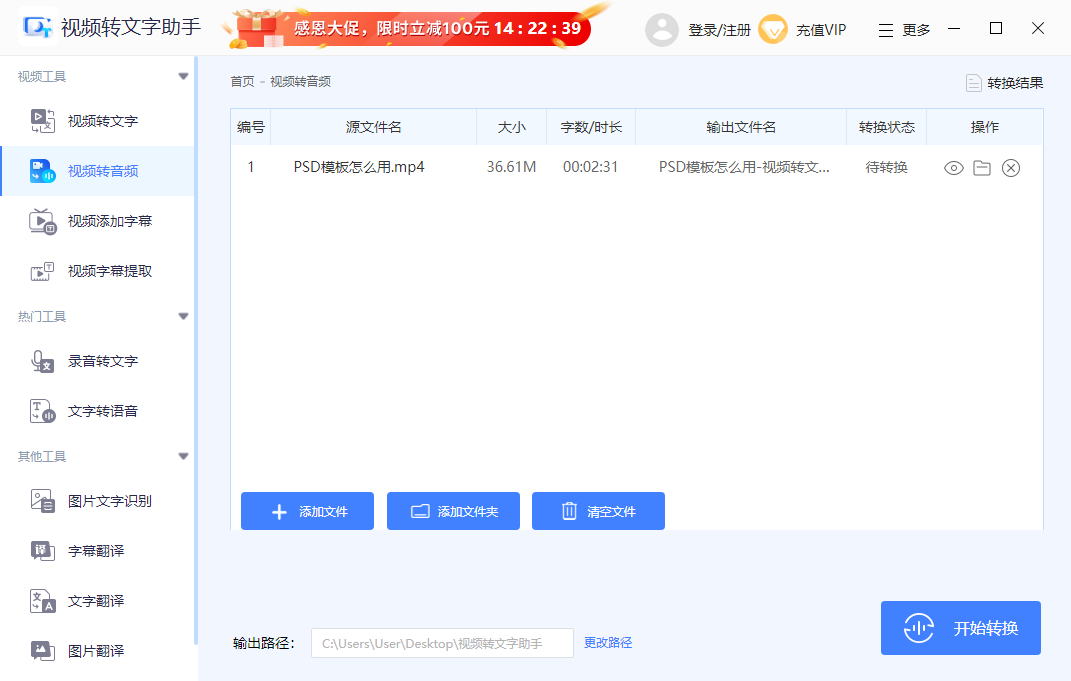Click the app logo next to 视频转文字助手
Image resolution: width=1071 pixels, height=681 pixels.
point(38,27)
